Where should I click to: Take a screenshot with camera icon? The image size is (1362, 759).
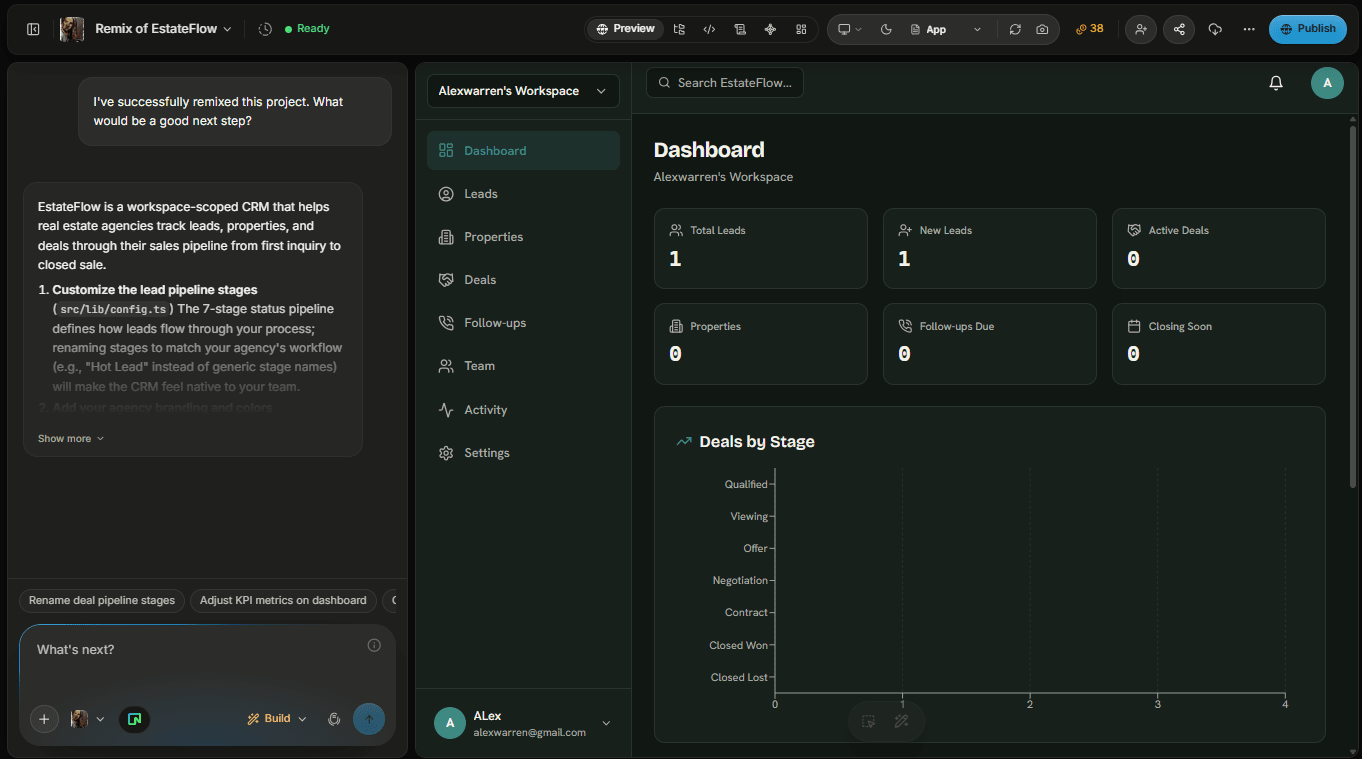coord(1042,29)
